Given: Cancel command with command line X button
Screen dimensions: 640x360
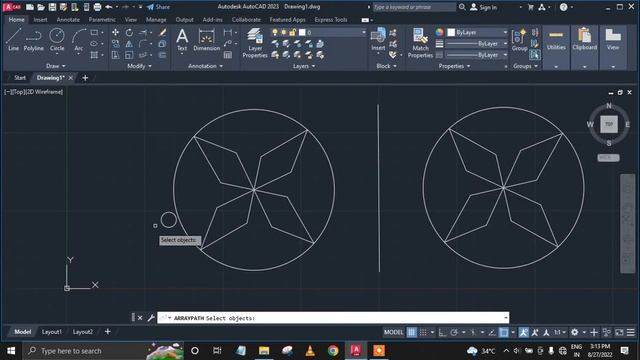Looking at the screenshot, I should tap(140, 318).
